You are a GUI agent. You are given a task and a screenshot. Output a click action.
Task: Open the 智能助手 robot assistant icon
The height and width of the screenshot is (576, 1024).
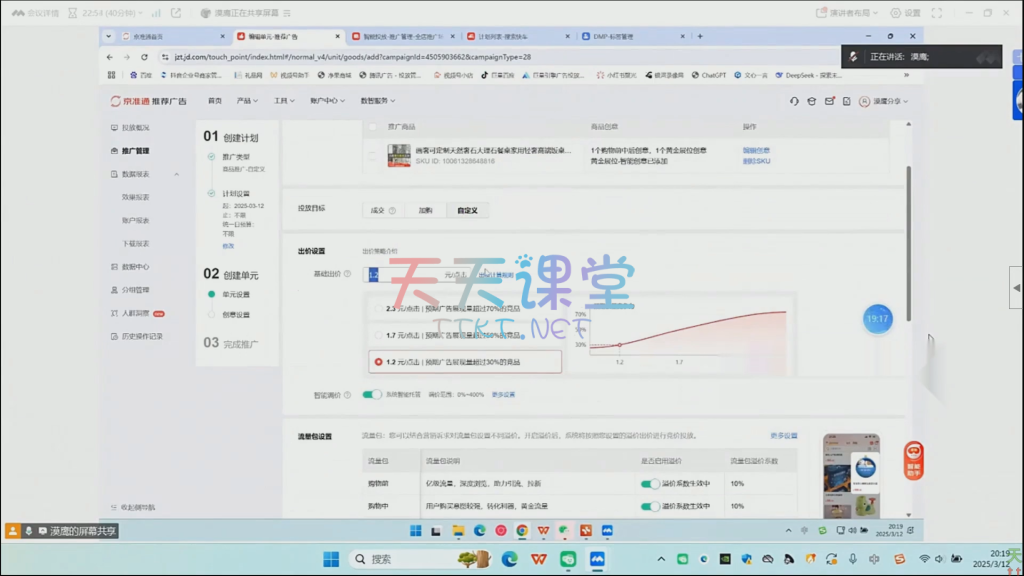[x=913, y=460]
